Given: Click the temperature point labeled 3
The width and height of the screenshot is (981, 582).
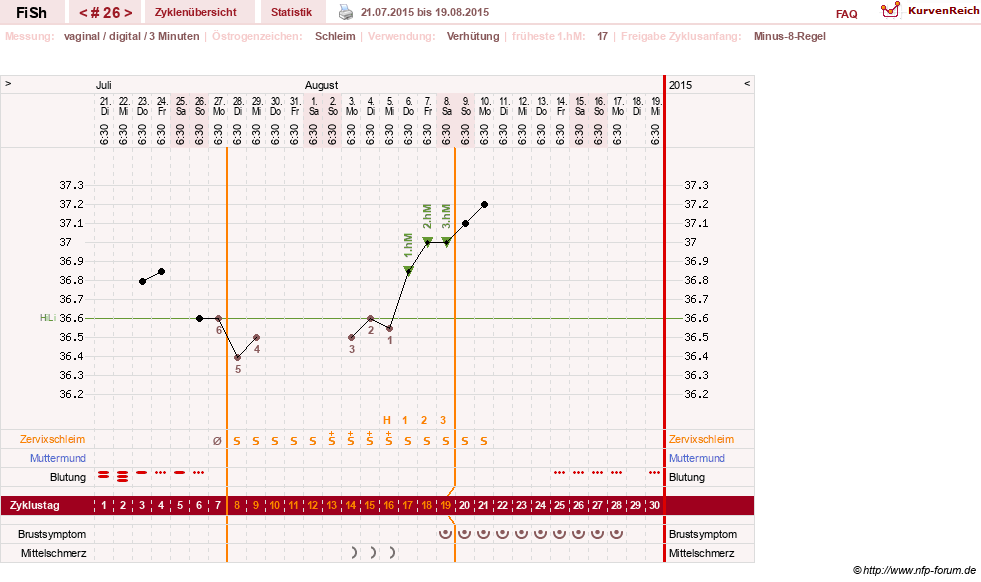Looking at the screenshot, I should tap(352, 338).
